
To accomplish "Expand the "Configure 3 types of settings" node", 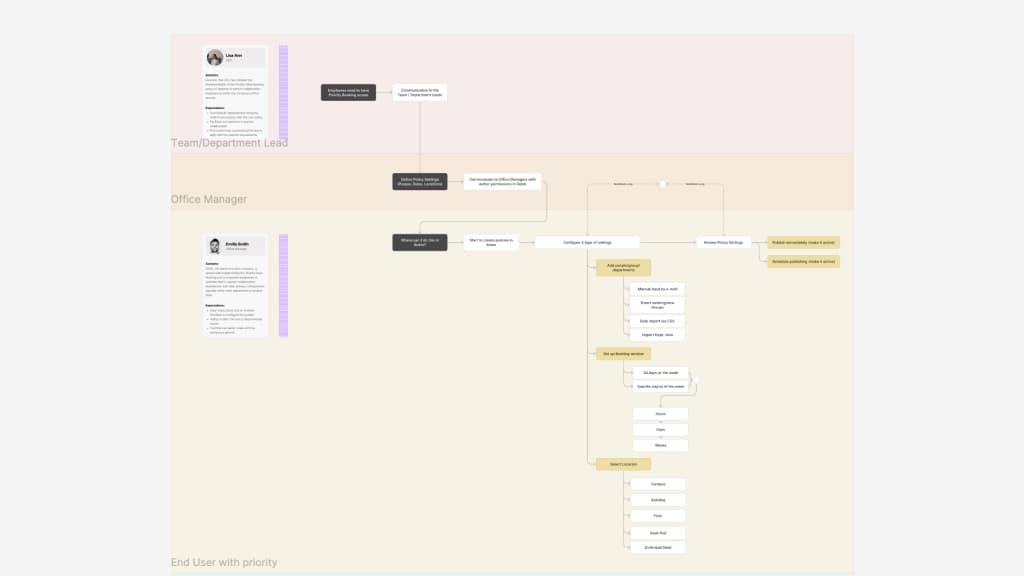I will [x=588, y=241].
